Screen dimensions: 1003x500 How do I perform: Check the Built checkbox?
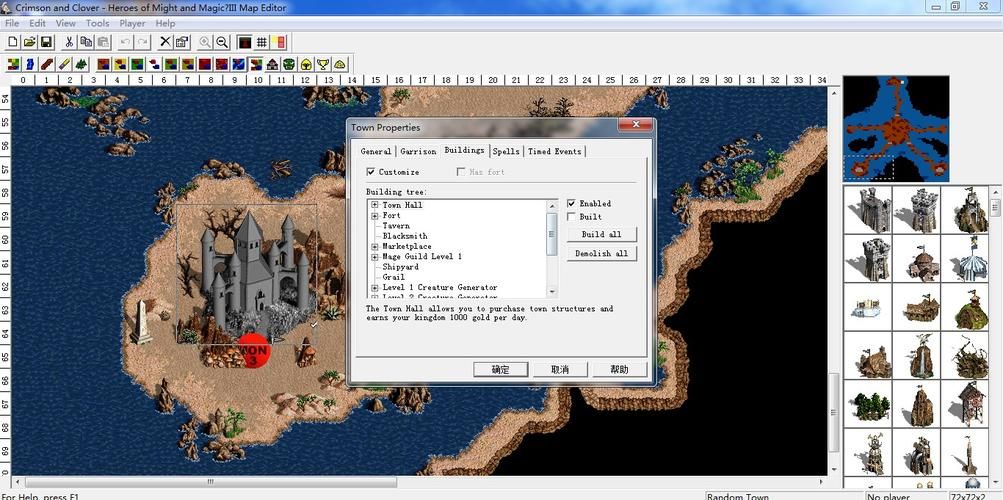[571, 217]
